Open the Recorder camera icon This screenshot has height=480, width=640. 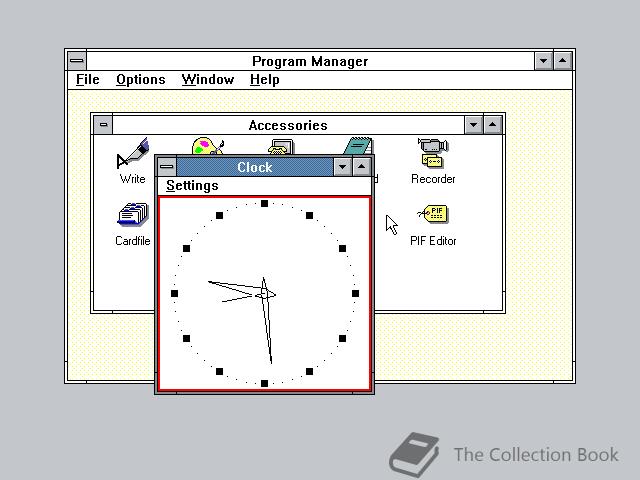(433, 153)
